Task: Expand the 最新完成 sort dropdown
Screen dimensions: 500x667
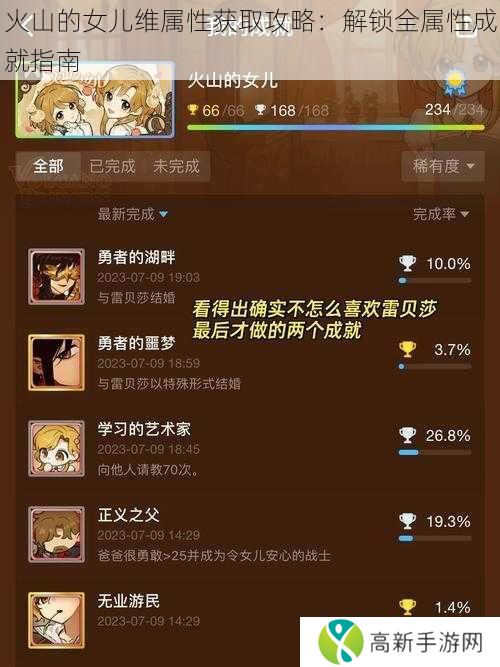Action: click(133, 214)
